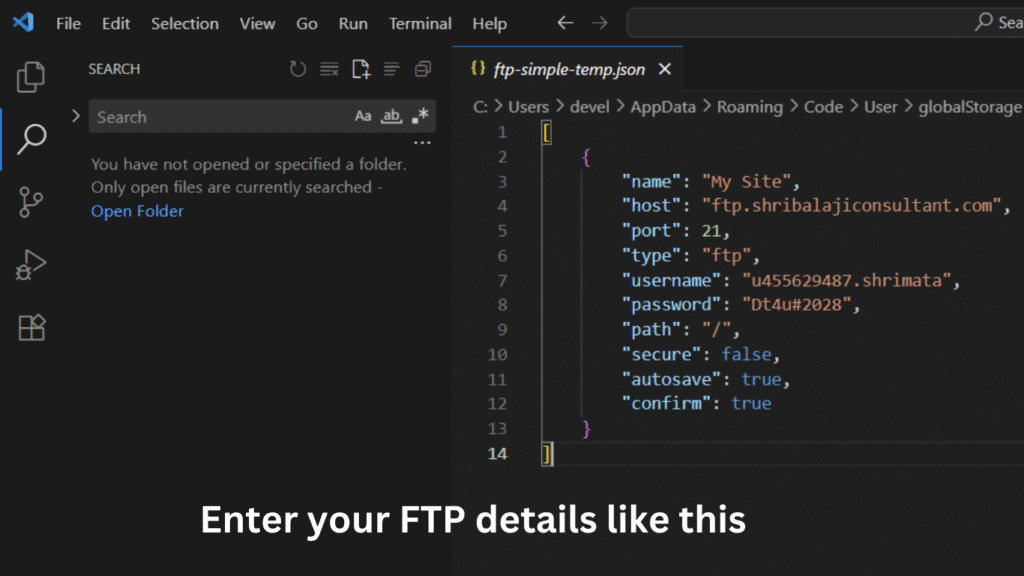Open the Explorer view in activity bar

32,77
